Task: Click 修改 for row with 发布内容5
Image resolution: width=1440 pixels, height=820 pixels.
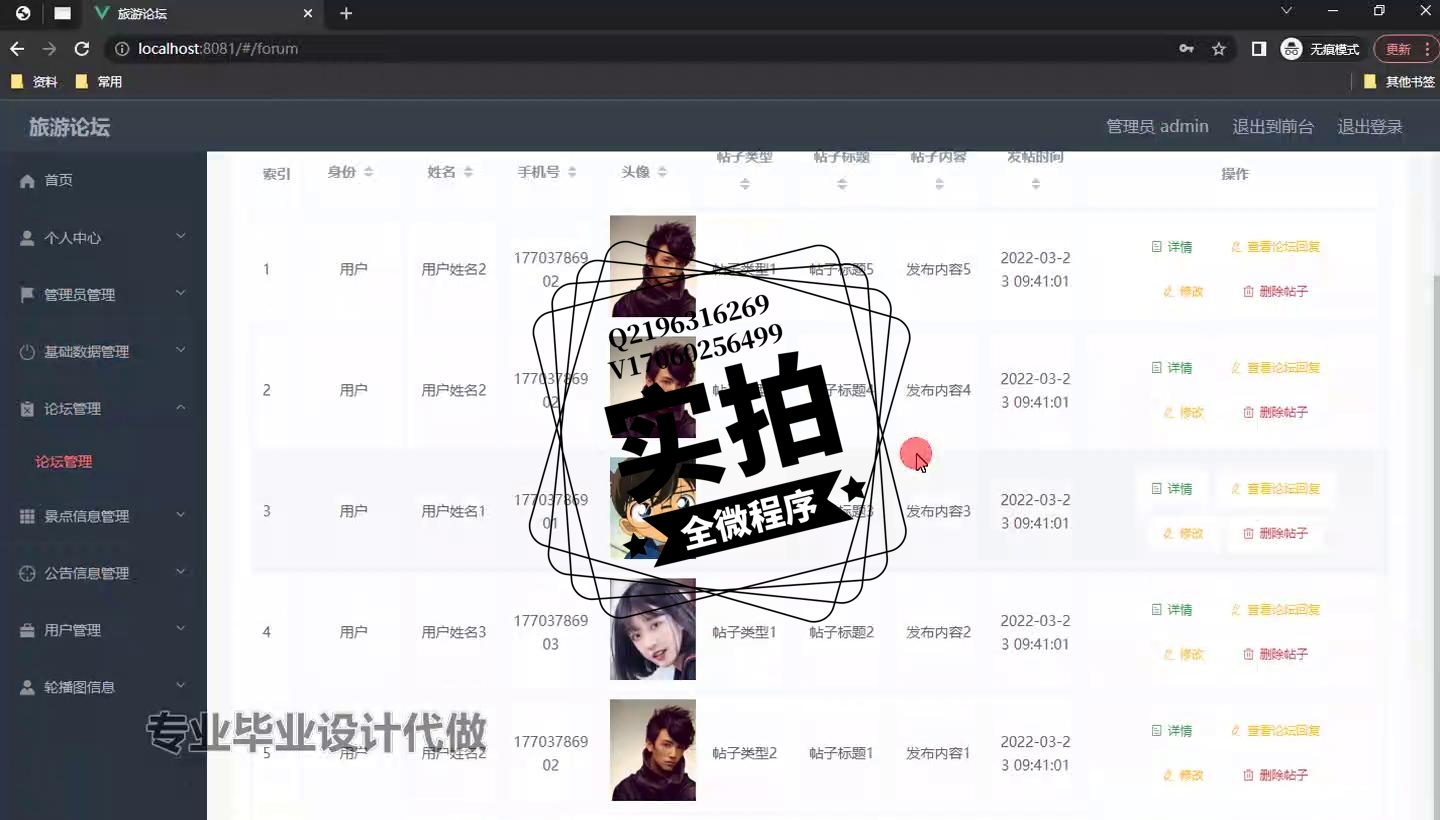Action: (x=1183, y=292)
